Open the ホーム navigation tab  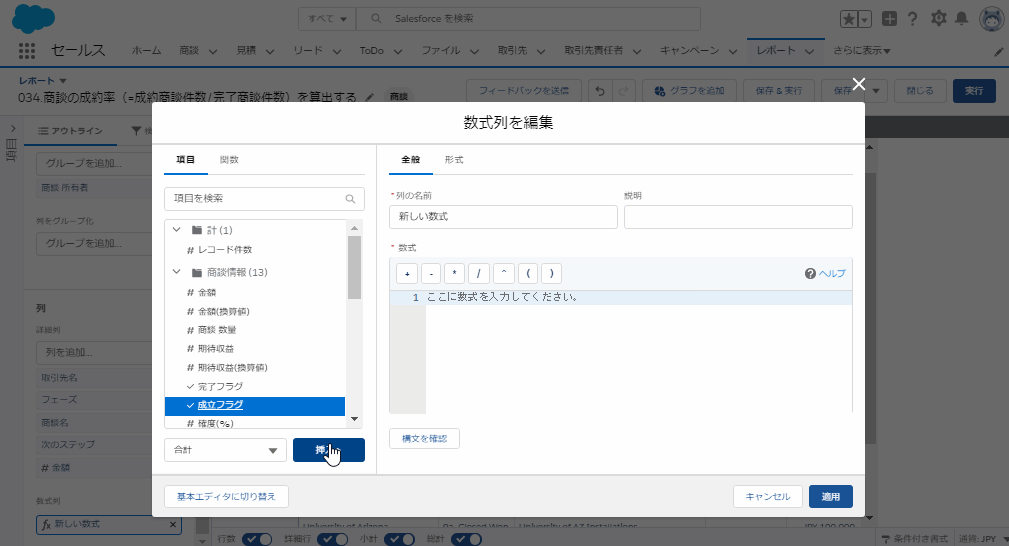(x=146, y=50)
